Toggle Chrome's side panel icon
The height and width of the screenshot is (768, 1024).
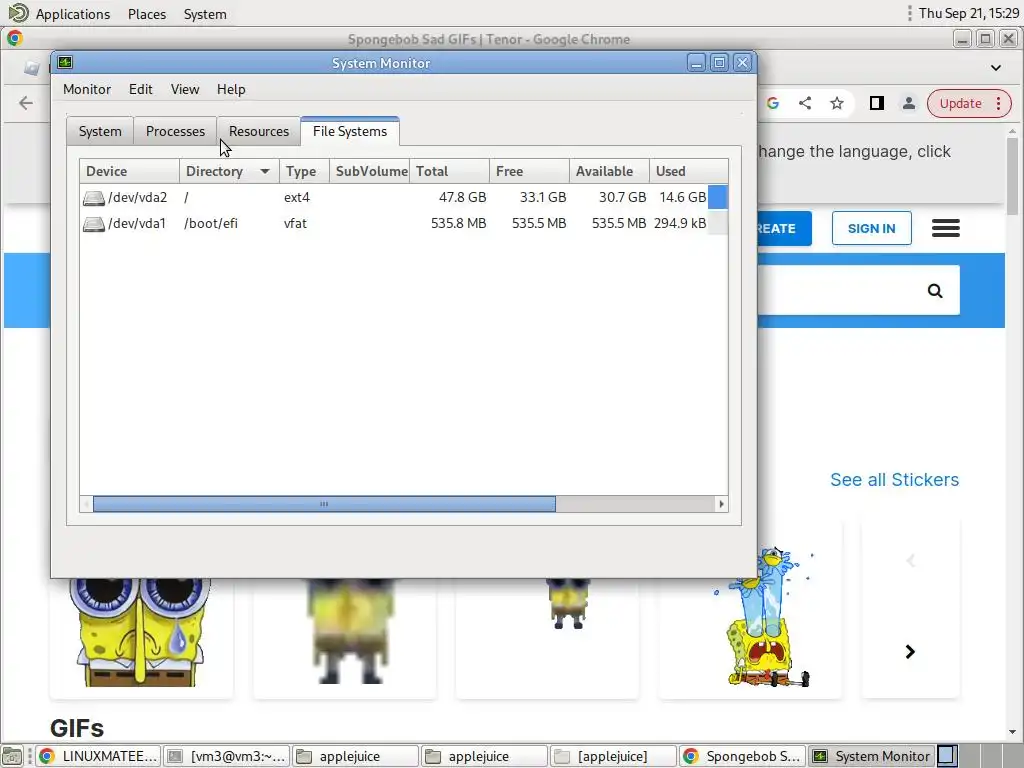(876, 103)
